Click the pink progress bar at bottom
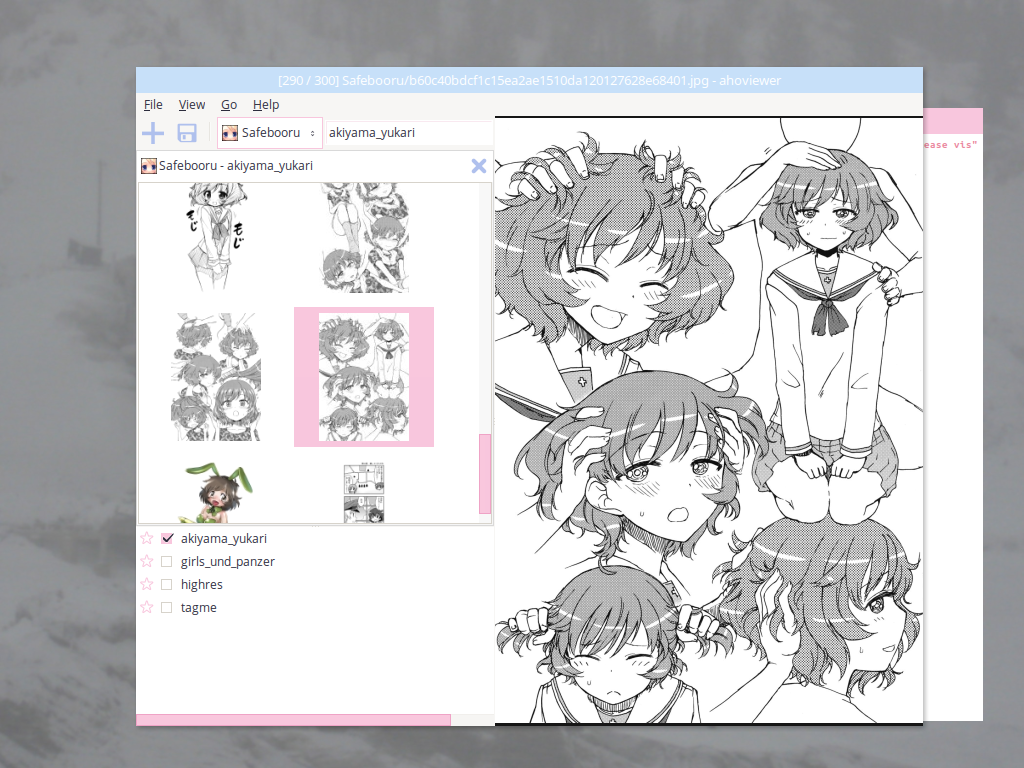Image resolution: width=1024 pixels, height=768 pixels. click(x=293, y=720)
